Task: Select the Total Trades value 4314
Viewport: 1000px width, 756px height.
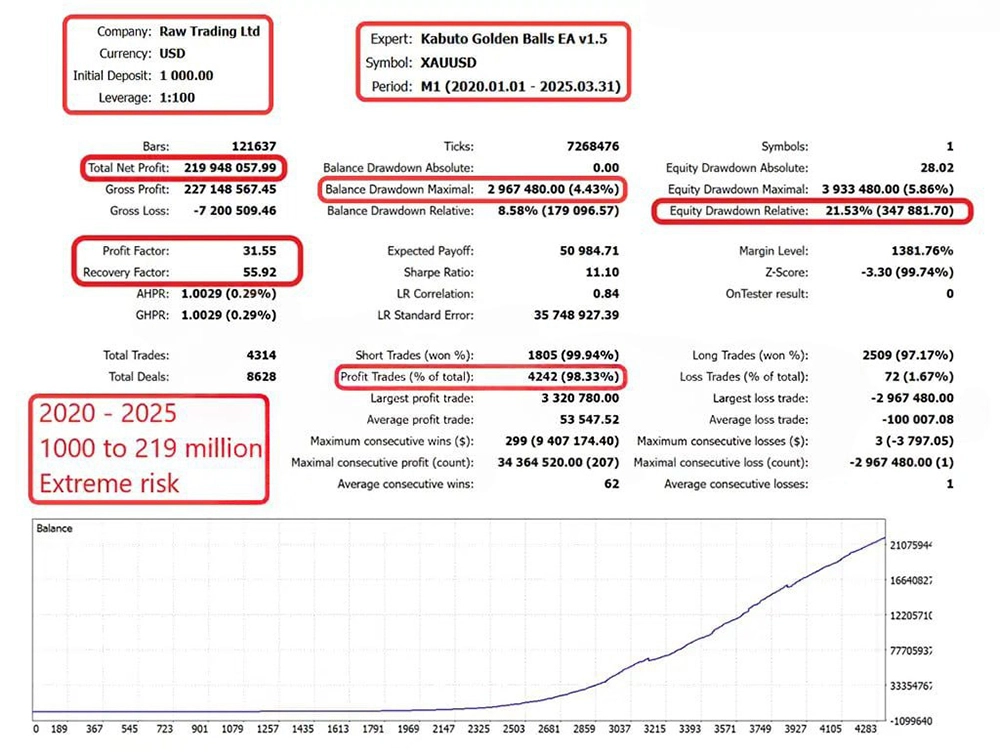Action: pyautogui.click(x=260, y=355)
